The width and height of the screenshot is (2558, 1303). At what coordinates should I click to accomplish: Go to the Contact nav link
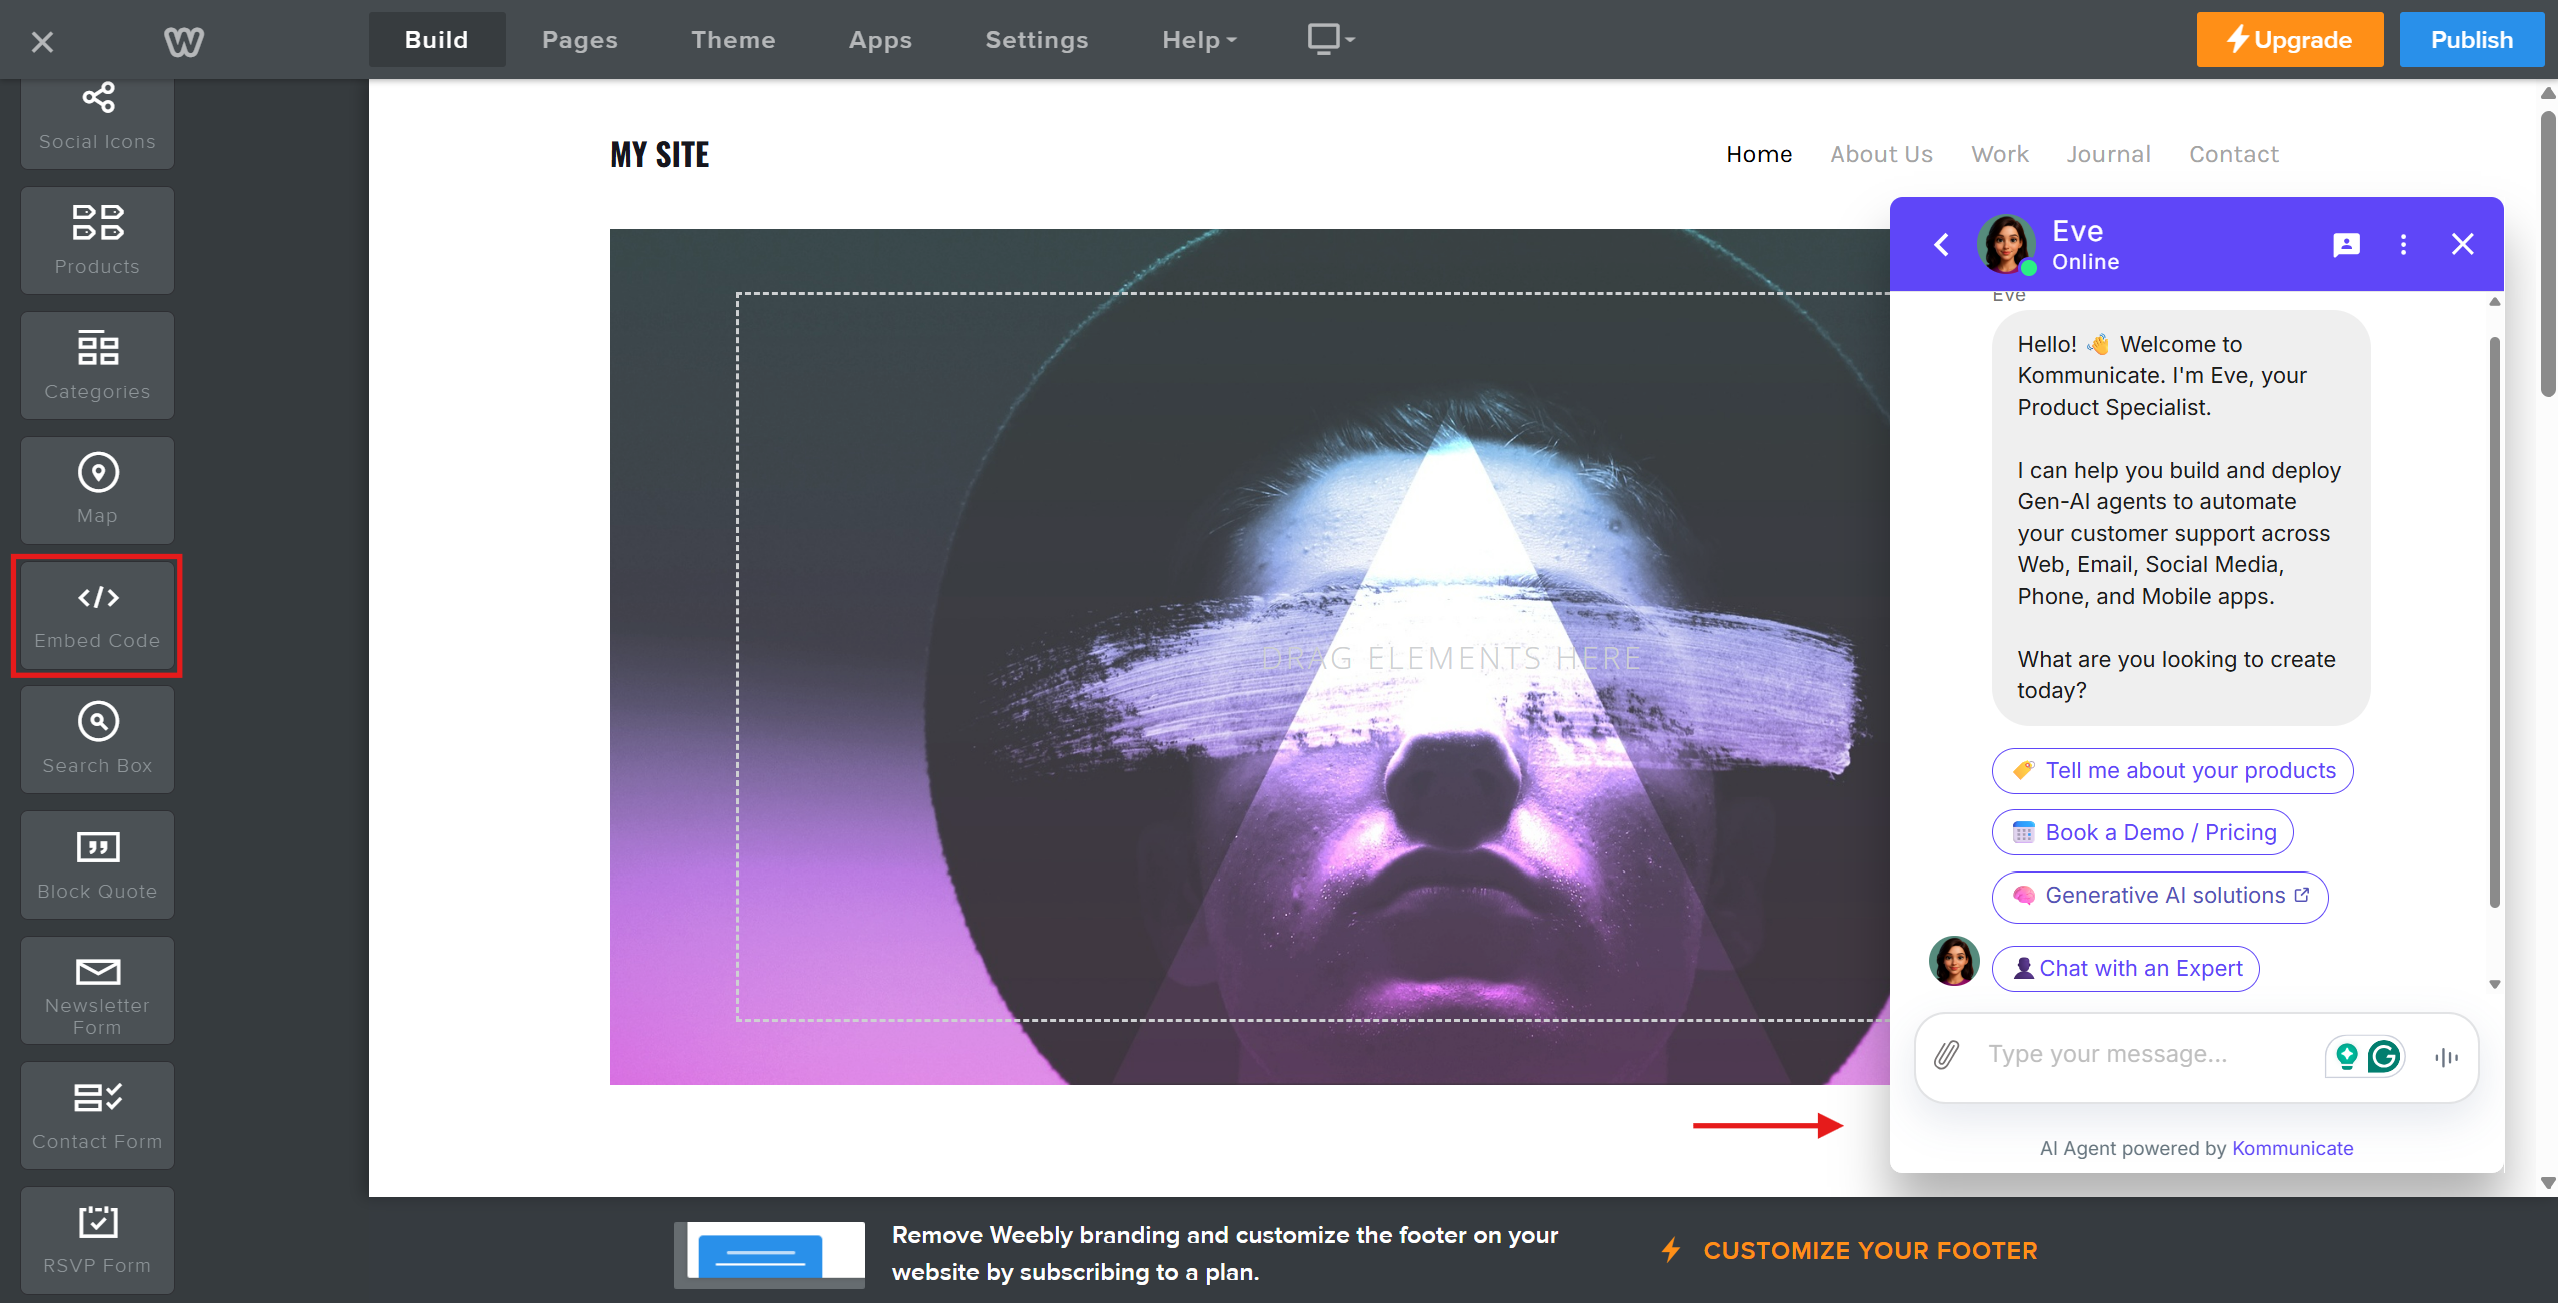(2234, 154)
